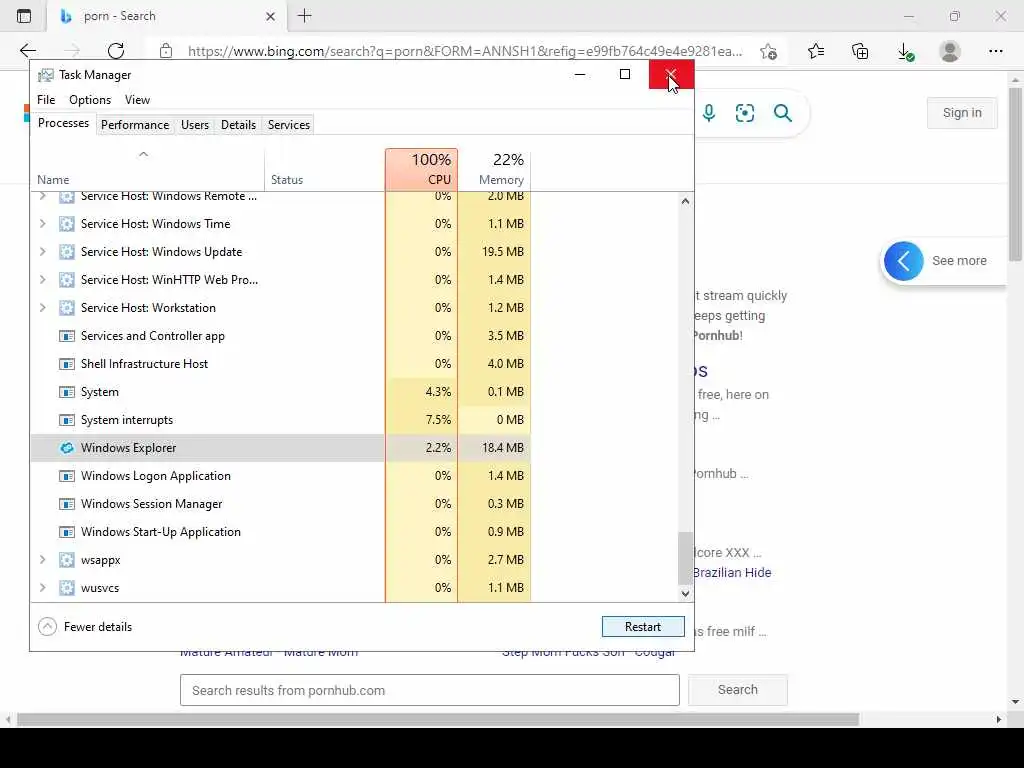Click the browser address bar URL
1024x768 pixels.
[x=465, y=52]
